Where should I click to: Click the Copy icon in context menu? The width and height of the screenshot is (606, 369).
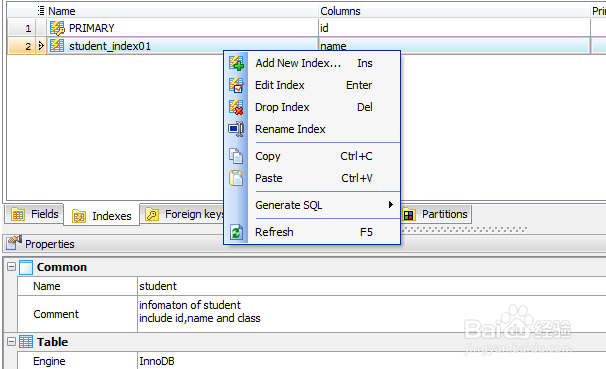[236, 156]
